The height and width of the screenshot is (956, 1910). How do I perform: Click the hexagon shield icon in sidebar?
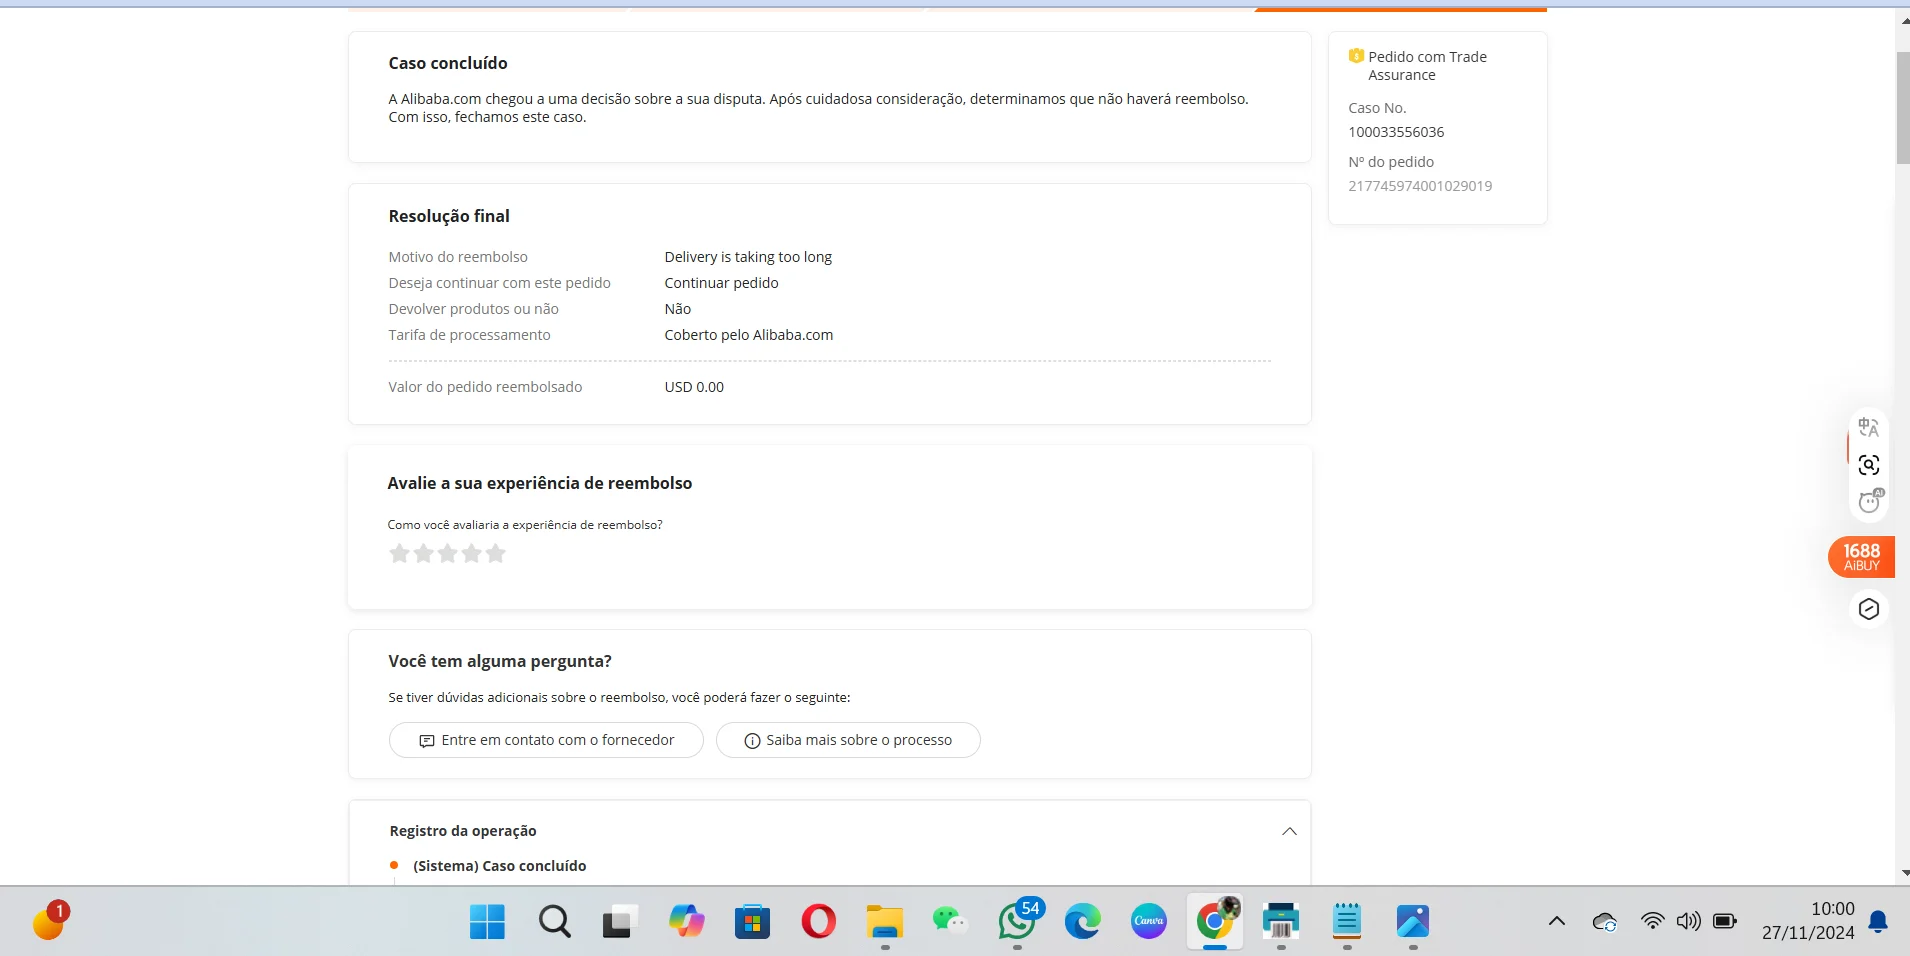pyautogui.click(x=1868, y=609)
